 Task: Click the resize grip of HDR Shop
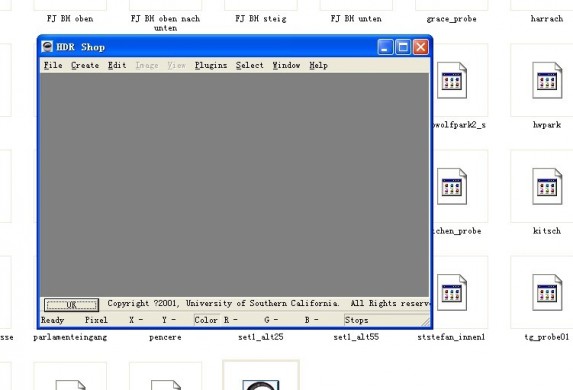426,322
